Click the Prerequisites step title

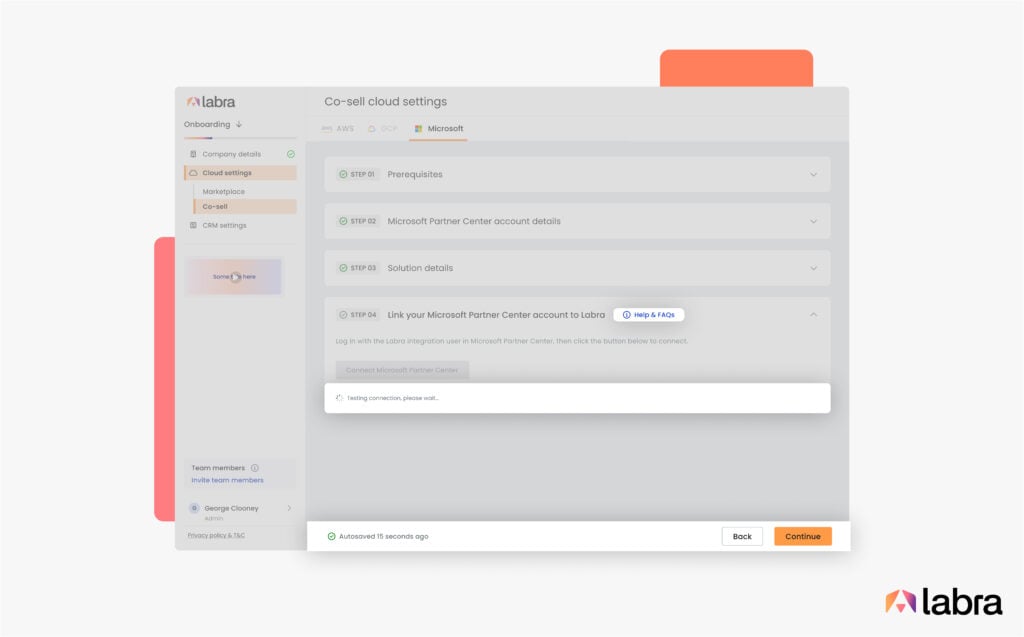click(415, 174)
